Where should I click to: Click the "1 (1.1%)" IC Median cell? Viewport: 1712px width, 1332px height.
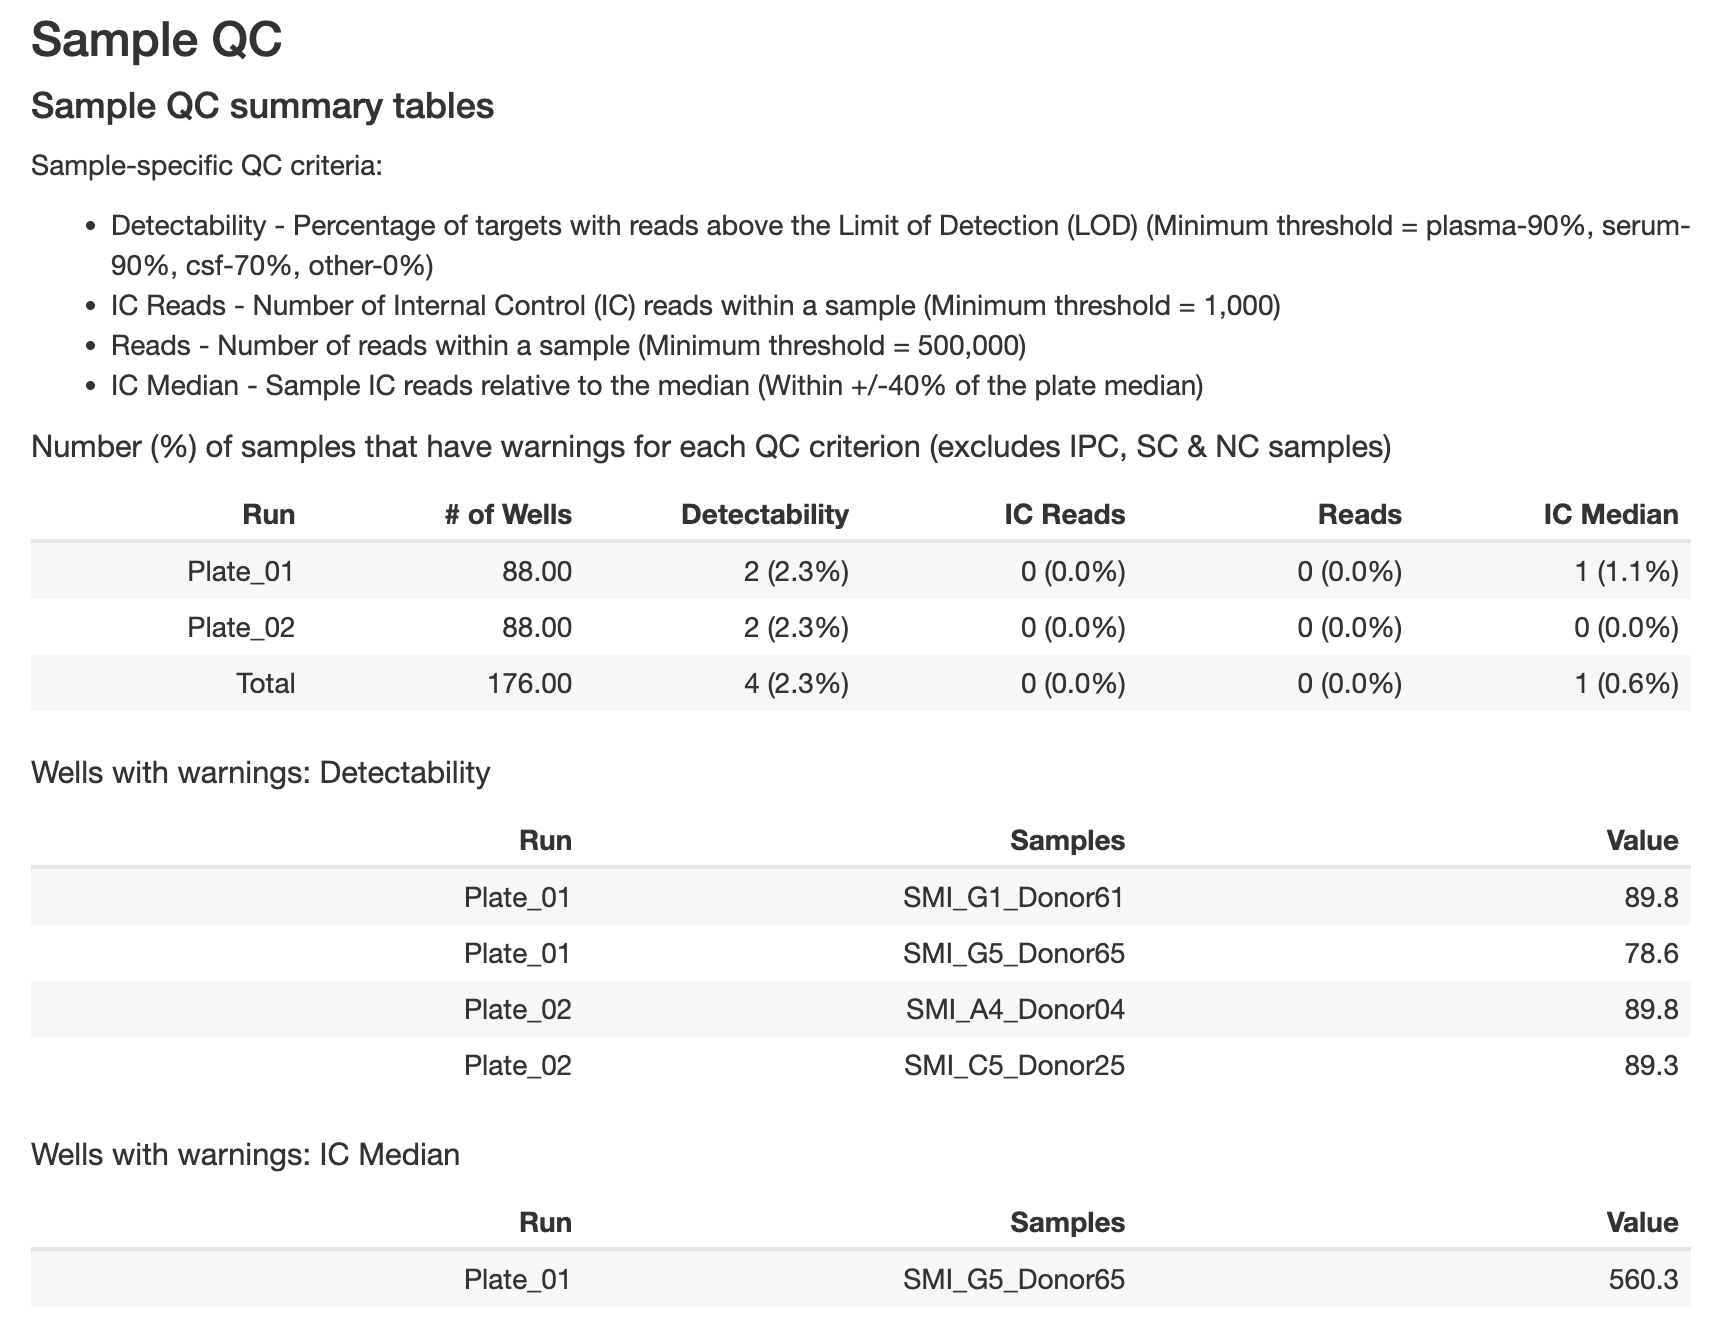[x=1626, y=571]
